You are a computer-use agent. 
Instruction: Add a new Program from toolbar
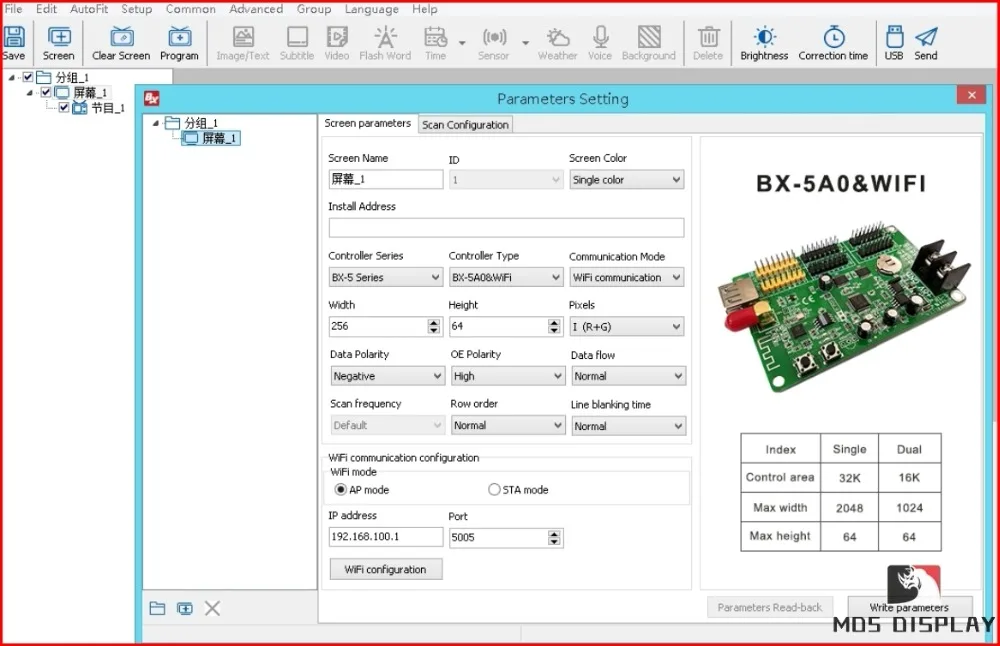coord(179,43)
